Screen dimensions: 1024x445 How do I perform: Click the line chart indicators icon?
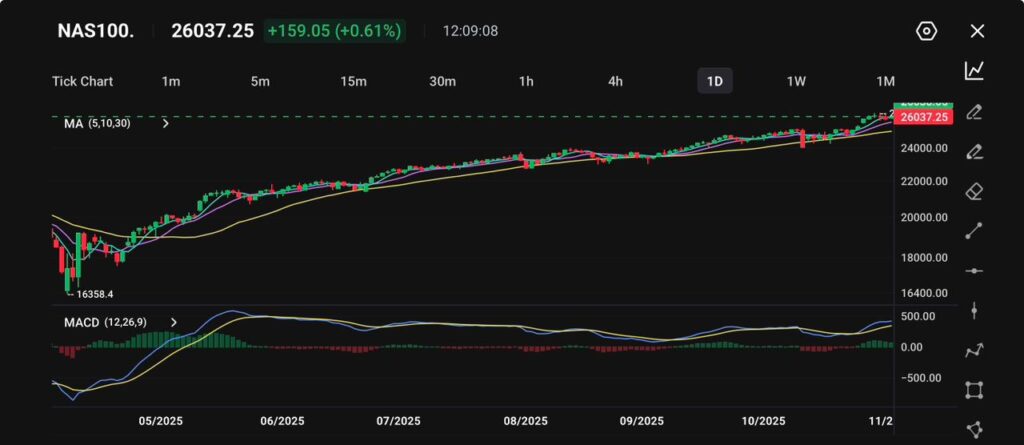pyautogui.click(x=974, y=71)
